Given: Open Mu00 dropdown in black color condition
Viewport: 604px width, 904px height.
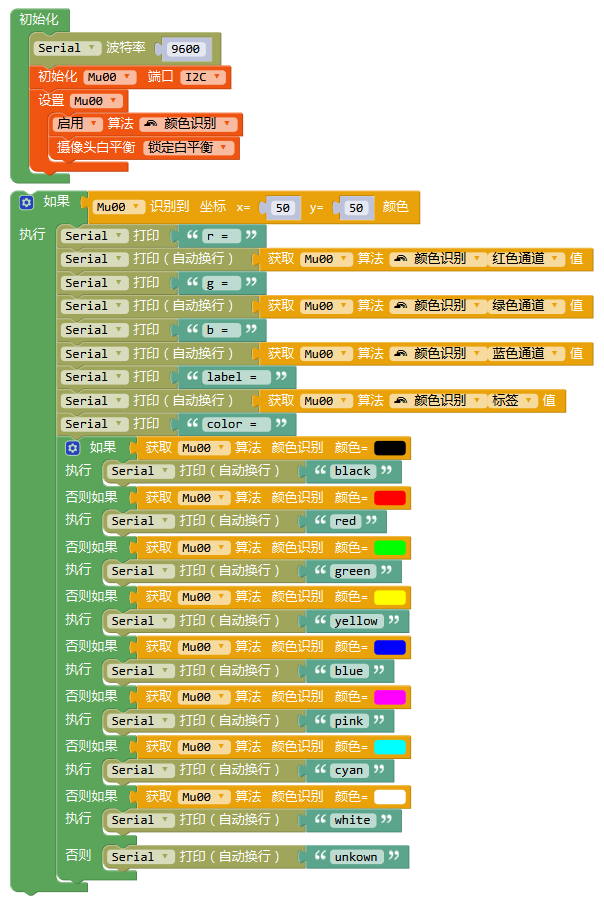Looking at the screenshot, I should point(204,448).
